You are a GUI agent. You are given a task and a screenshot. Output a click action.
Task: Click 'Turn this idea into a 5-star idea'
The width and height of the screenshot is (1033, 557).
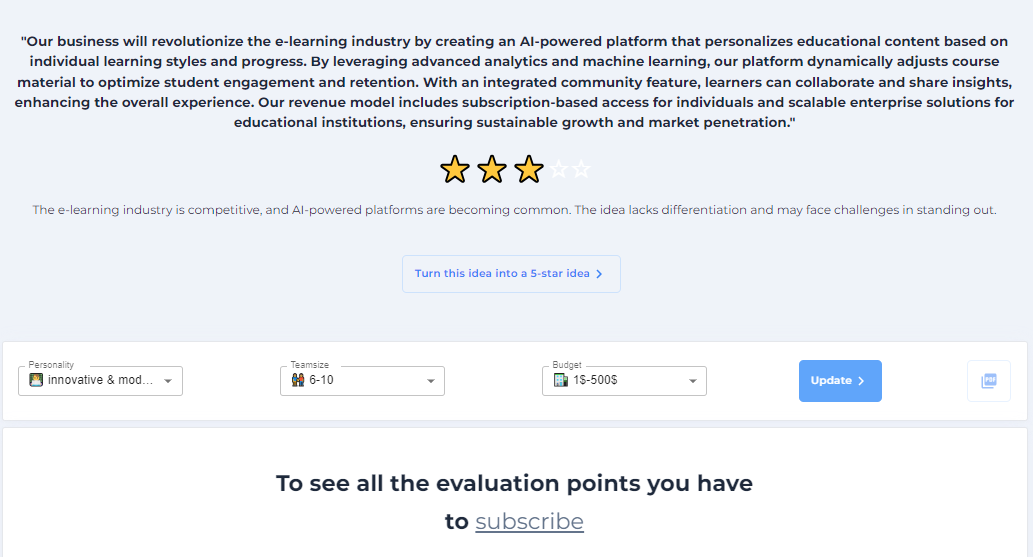[x=510, y=274]
